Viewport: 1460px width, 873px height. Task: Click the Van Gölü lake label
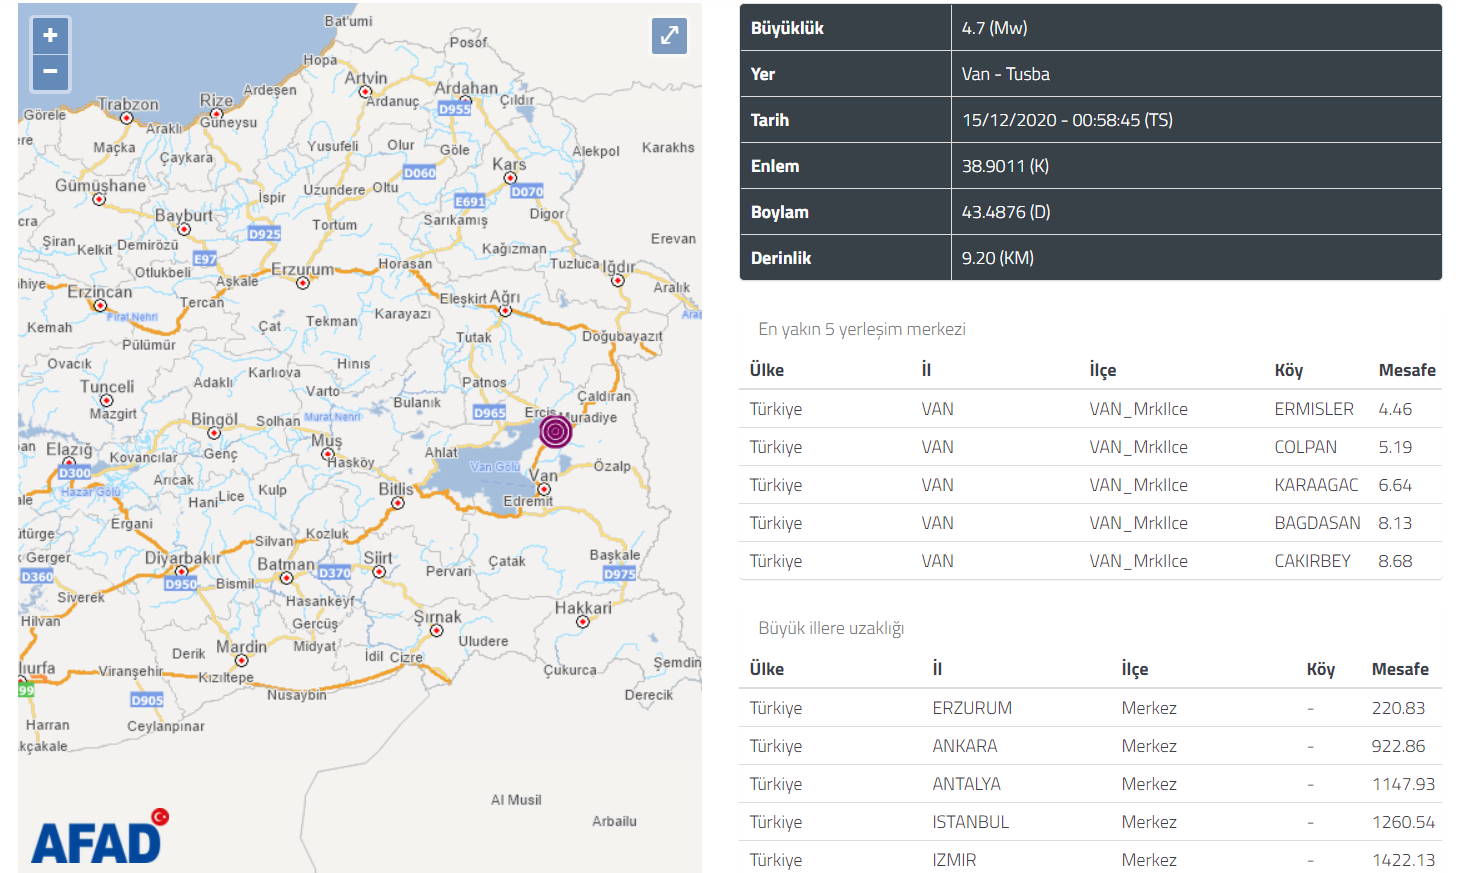494,467
